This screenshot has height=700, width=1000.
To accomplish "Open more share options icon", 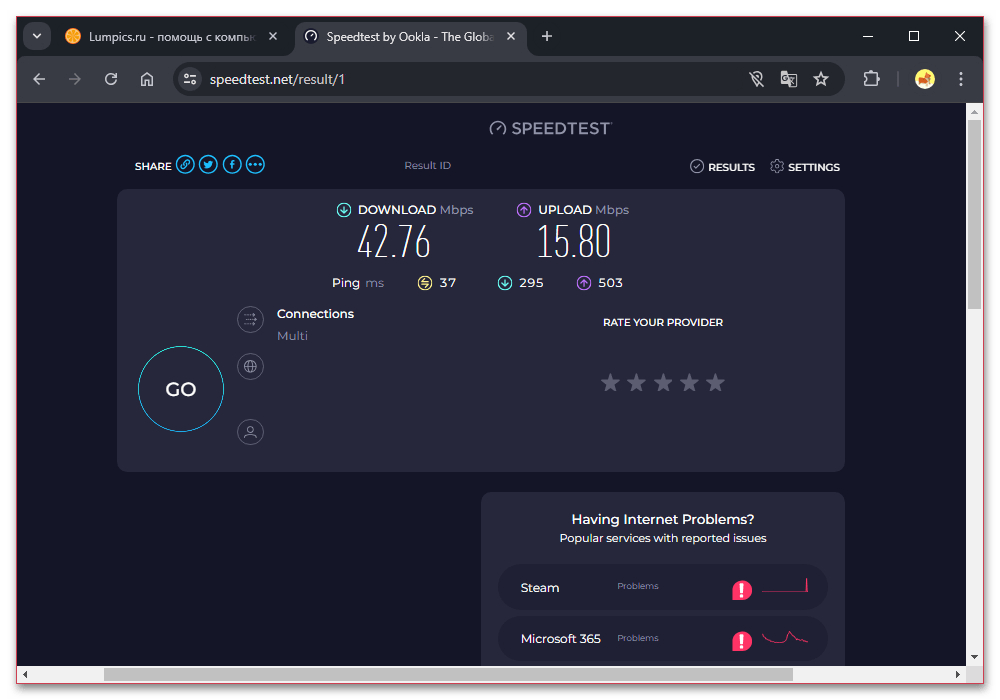I will tap(255, 165).
